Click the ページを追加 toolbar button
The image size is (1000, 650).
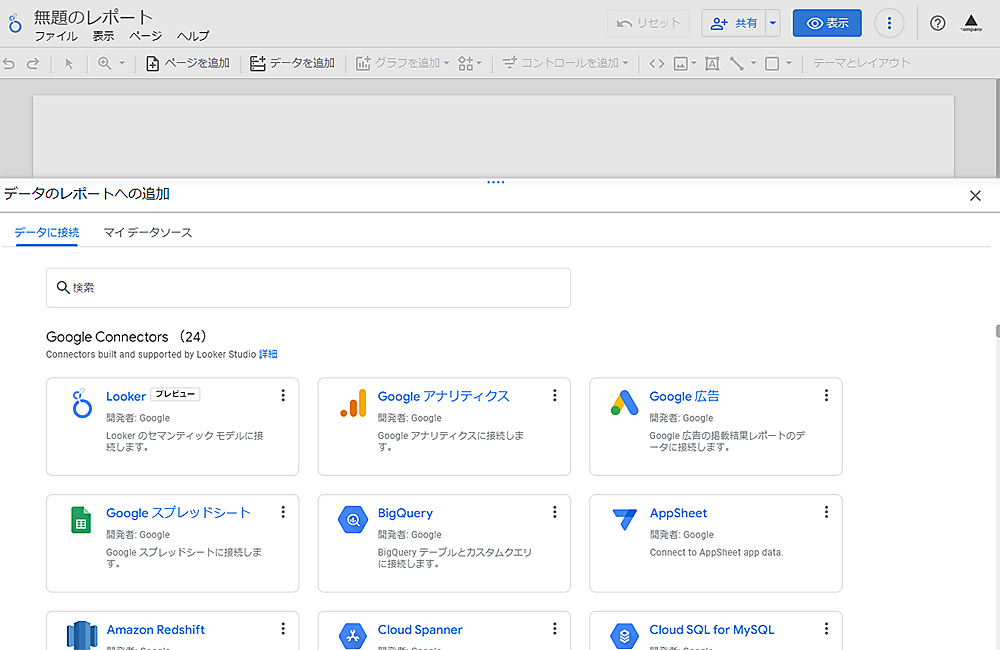click(187, 63)
